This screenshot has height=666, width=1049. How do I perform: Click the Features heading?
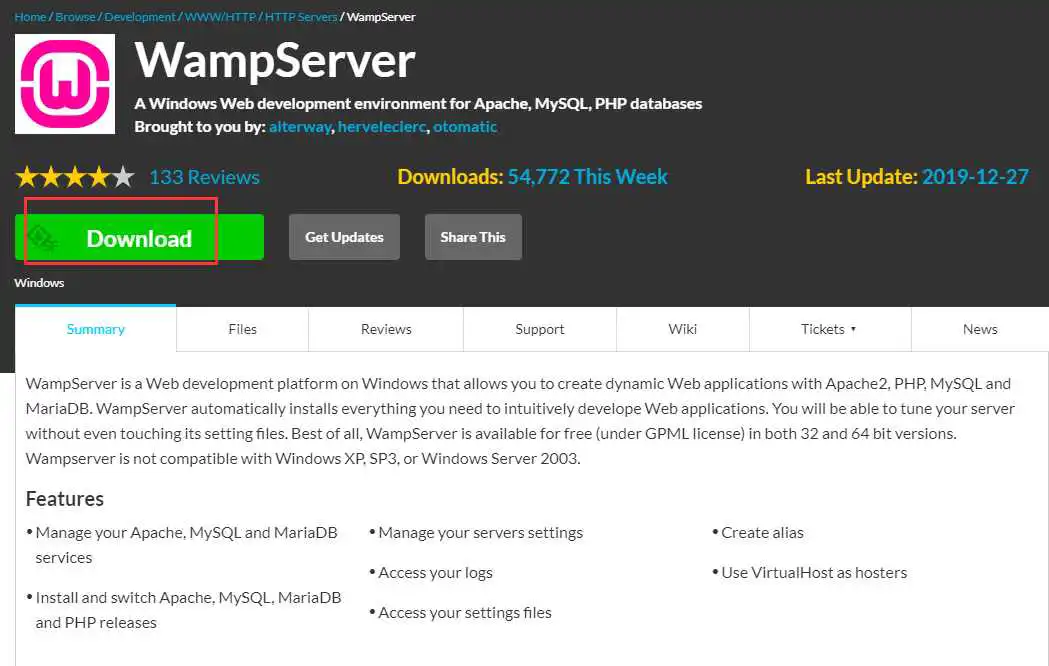coord(65,499)
